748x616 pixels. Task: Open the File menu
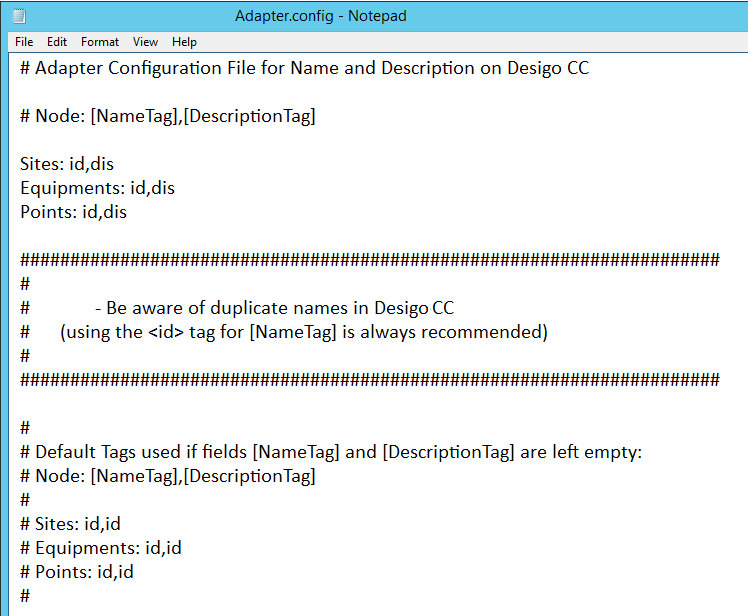click(24, 42)
